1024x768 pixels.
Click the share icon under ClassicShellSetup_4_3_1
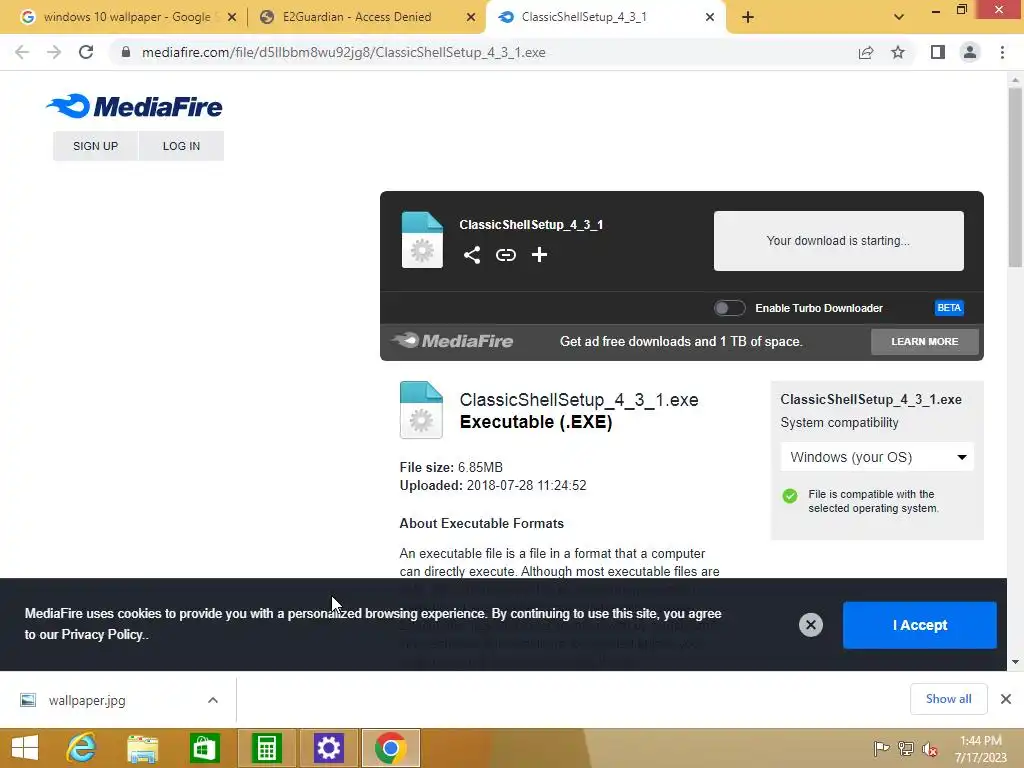click(x=472, y=255)
